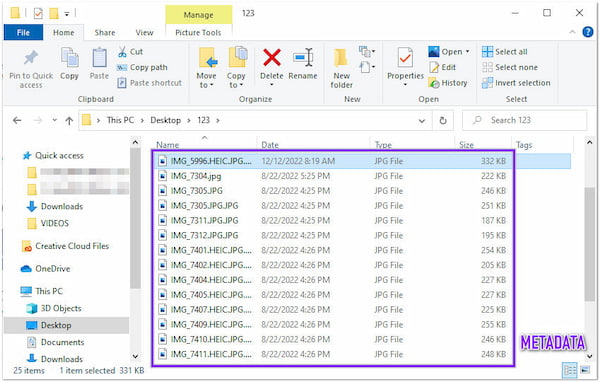Open the Picture Tools tab
Image resolution: width=600 pixels, height=382 pixels.
[x=198, y=33]
